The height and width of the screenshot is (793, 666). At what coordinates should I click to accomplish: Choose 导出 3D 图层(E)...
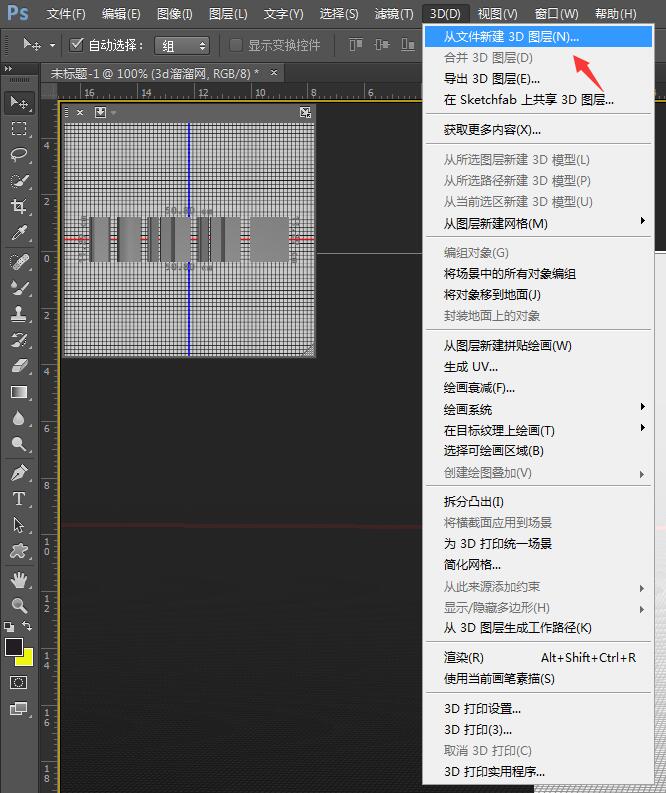tap(538, 79)
